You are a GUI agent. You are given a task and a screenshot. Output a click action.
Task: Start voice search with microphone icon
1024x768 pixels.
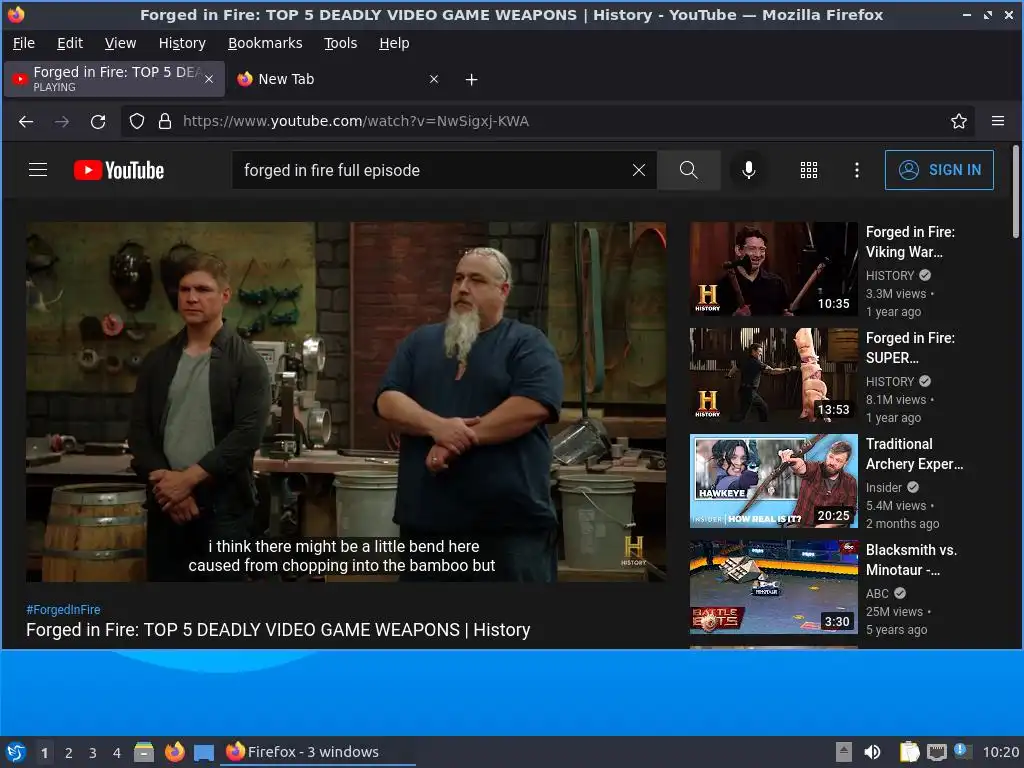click(749, 170)
